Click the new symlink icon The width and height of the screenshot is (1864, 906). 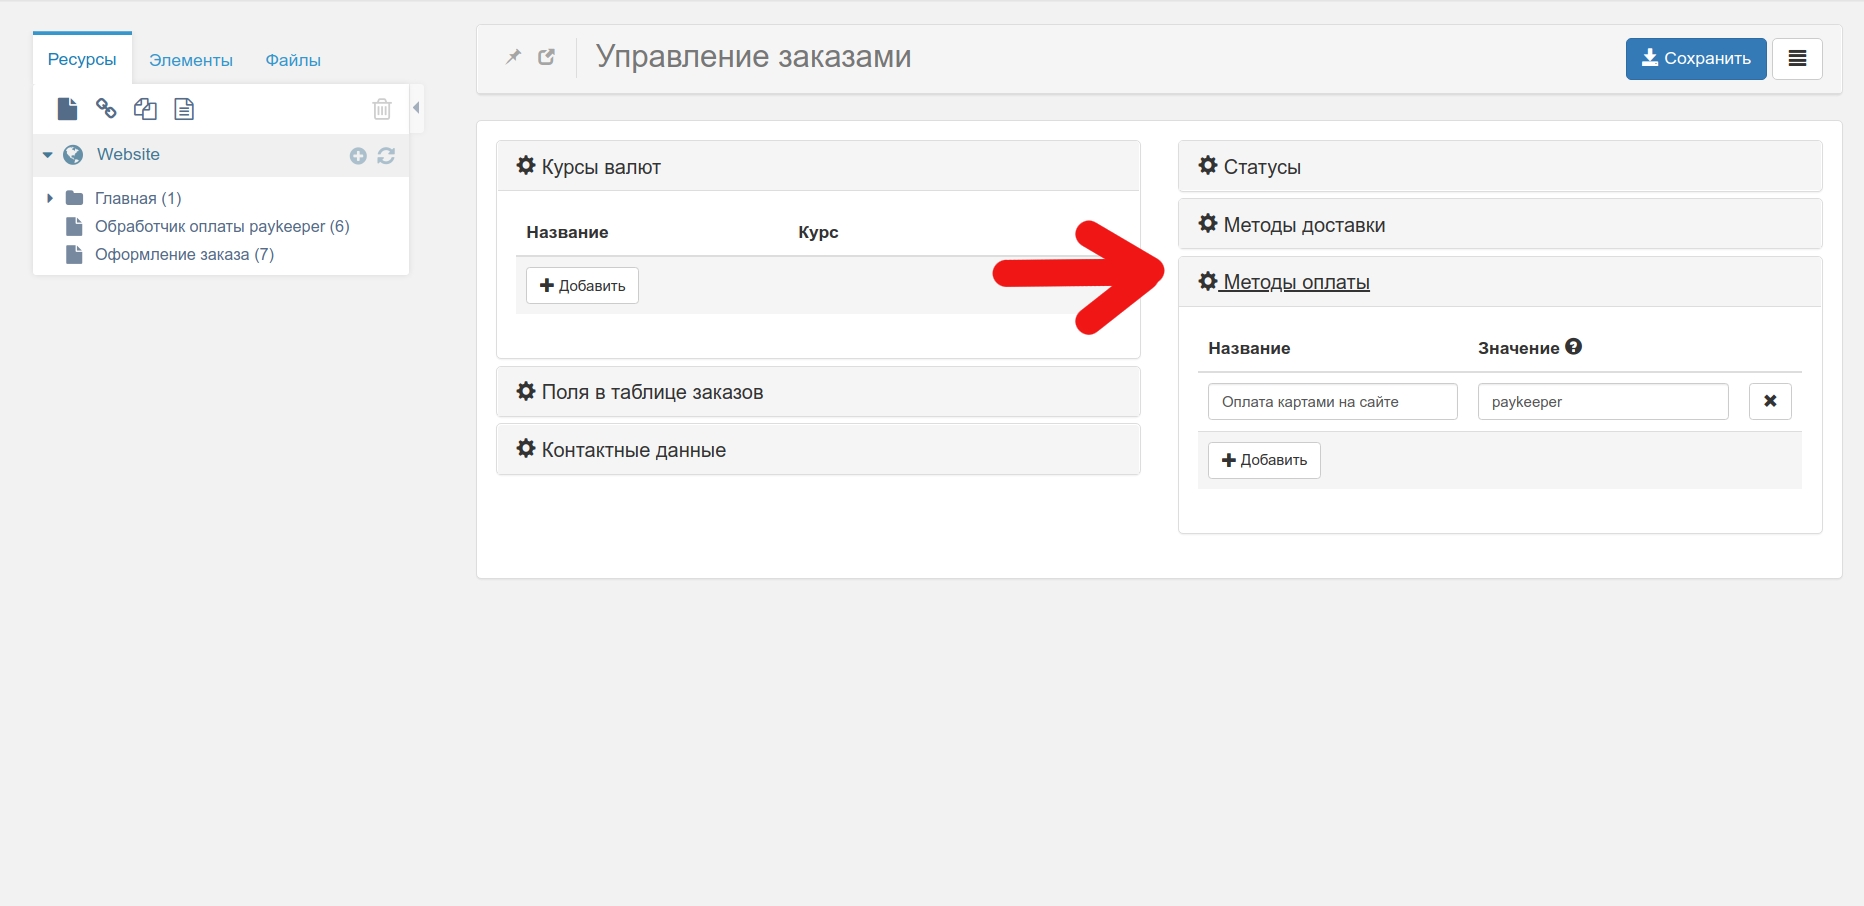(x=145, y=109)
